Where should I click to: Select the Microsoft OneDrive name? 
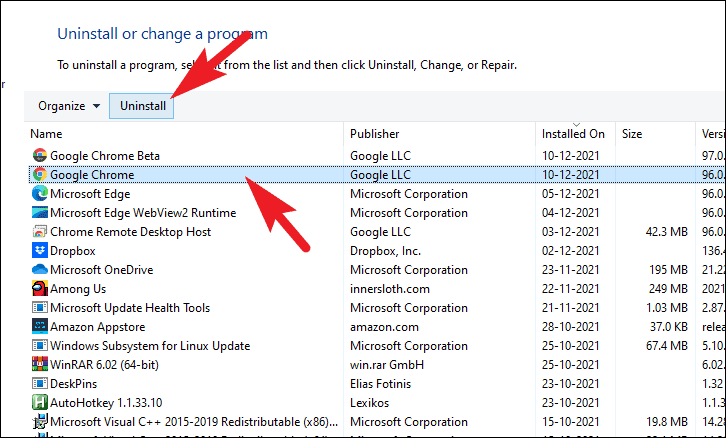pyautogui.click(x=101, y=269)
